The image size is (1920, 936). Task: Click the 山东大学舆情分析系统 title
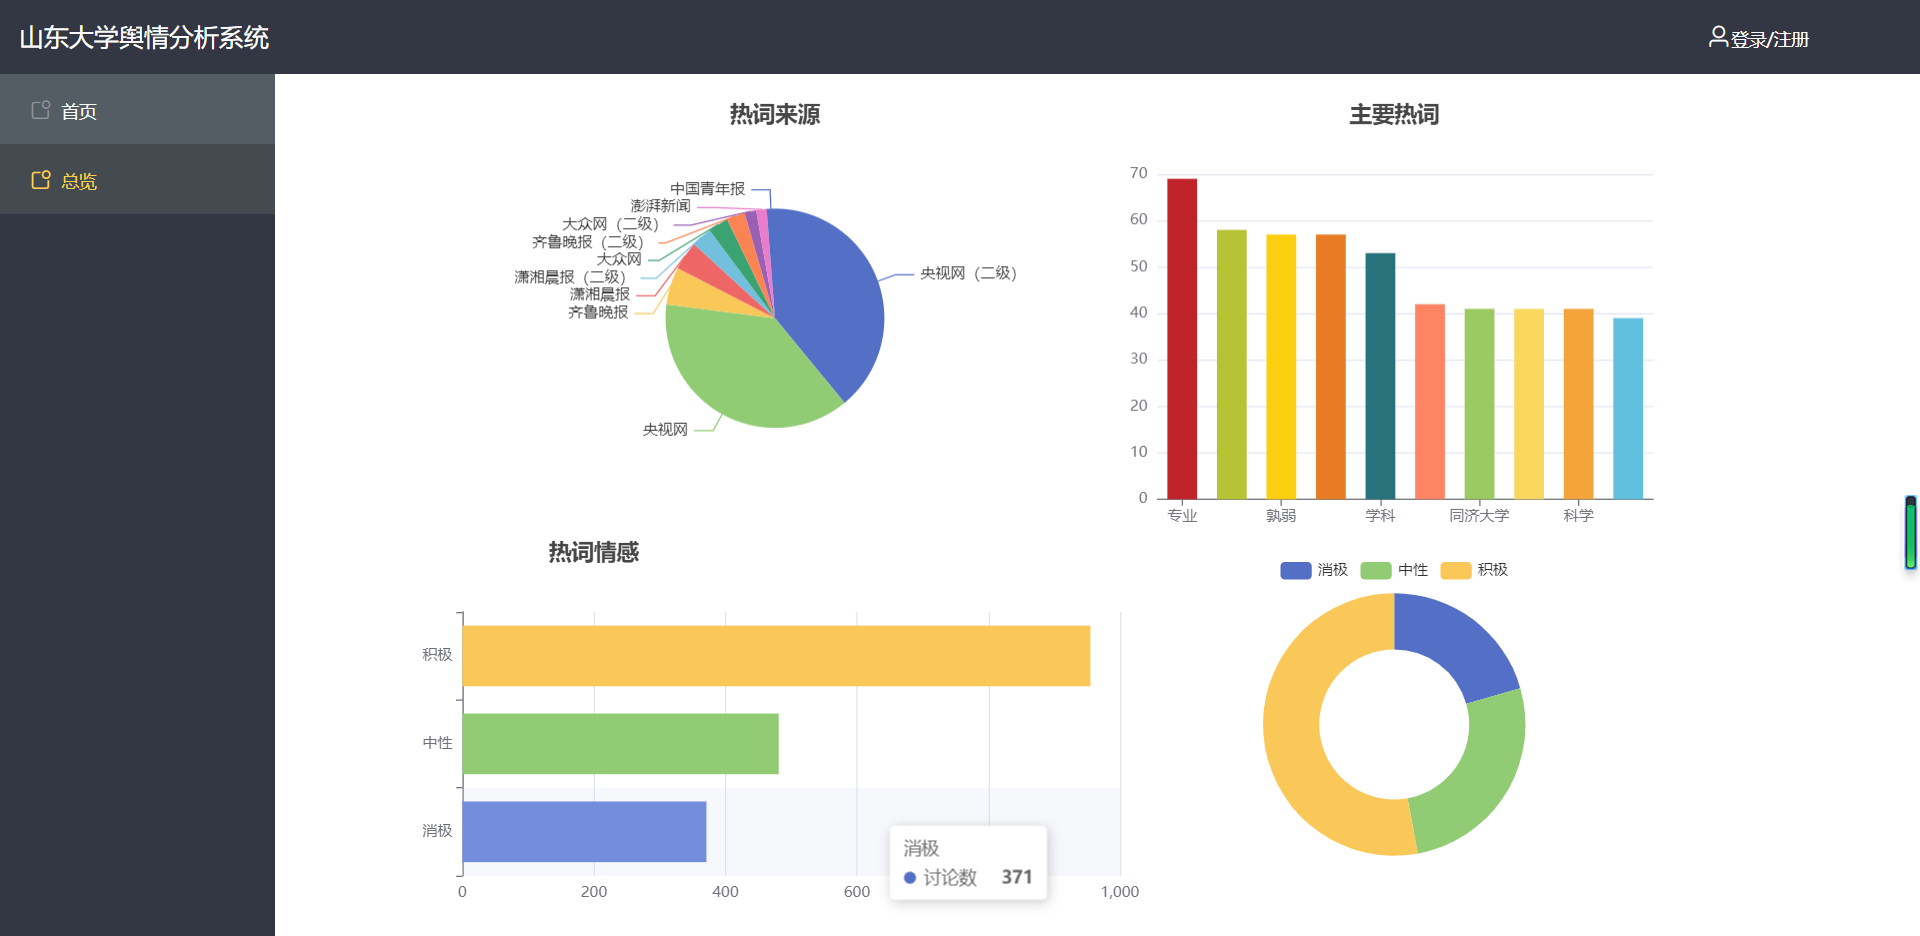tap(144, 38)
